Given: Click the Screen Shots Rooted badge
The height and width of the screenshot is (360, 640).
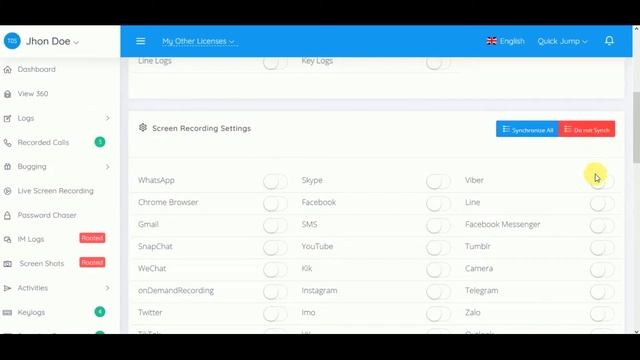Looking at the screenshot, I should (x=92, y=262).
